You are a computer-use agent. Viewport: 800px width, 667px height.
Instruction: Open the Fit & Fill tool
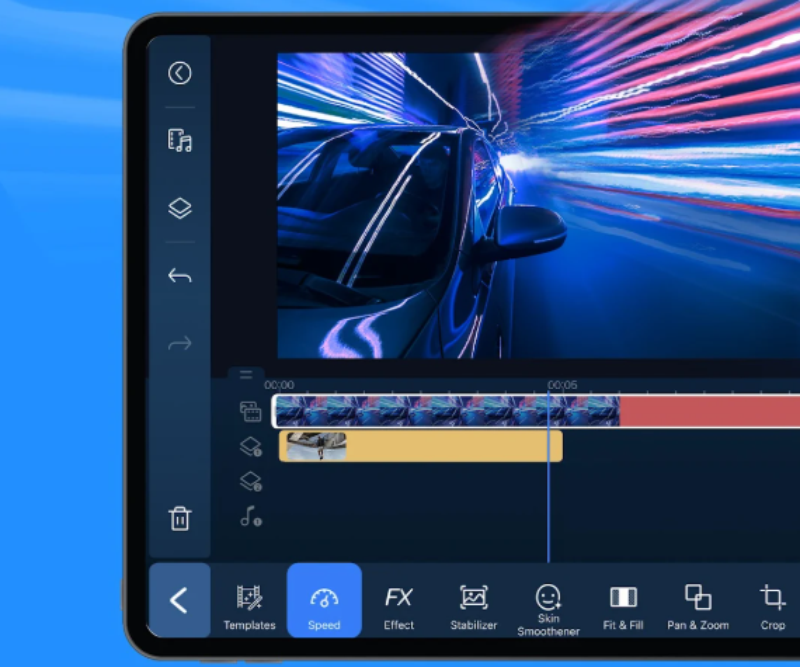coord(623,608)
